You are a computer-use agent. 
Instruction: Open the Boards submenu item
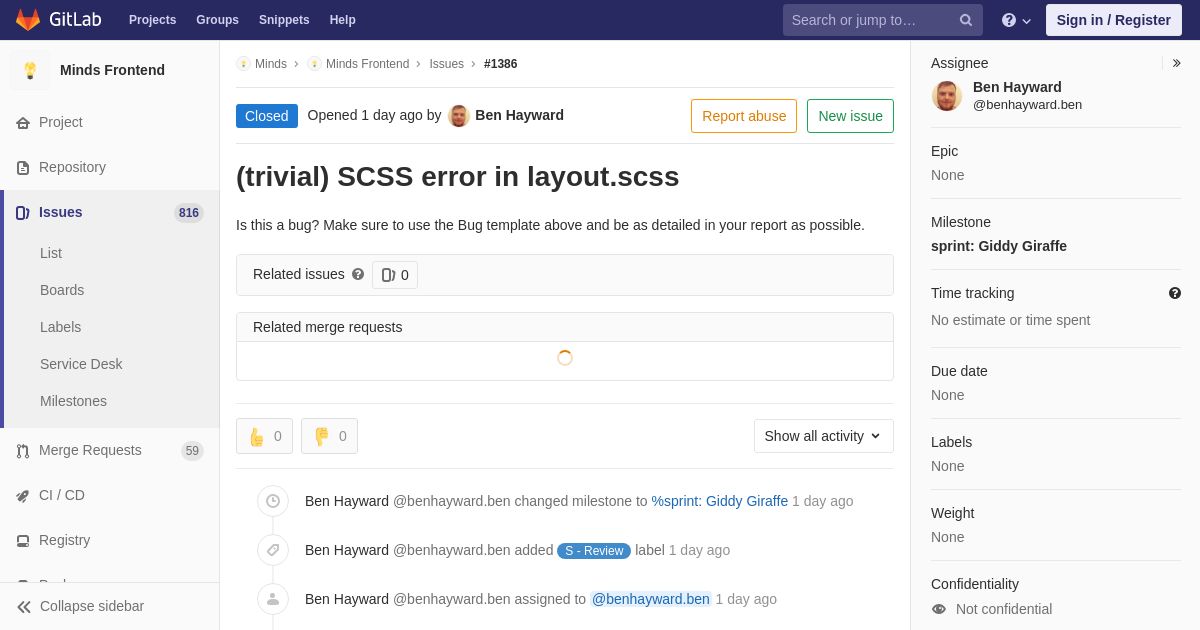point(62,290)
